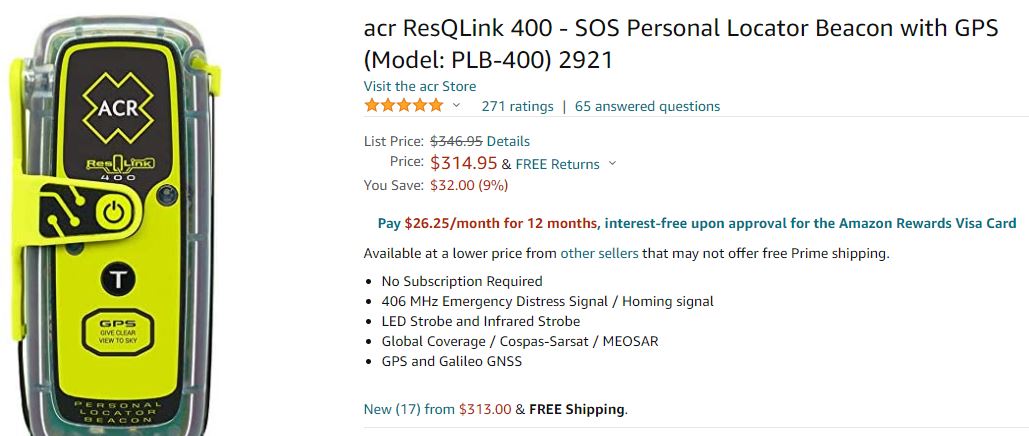Click the other sellers link
The width and height of the screenshot is (1029, 436).
point(599,253)
